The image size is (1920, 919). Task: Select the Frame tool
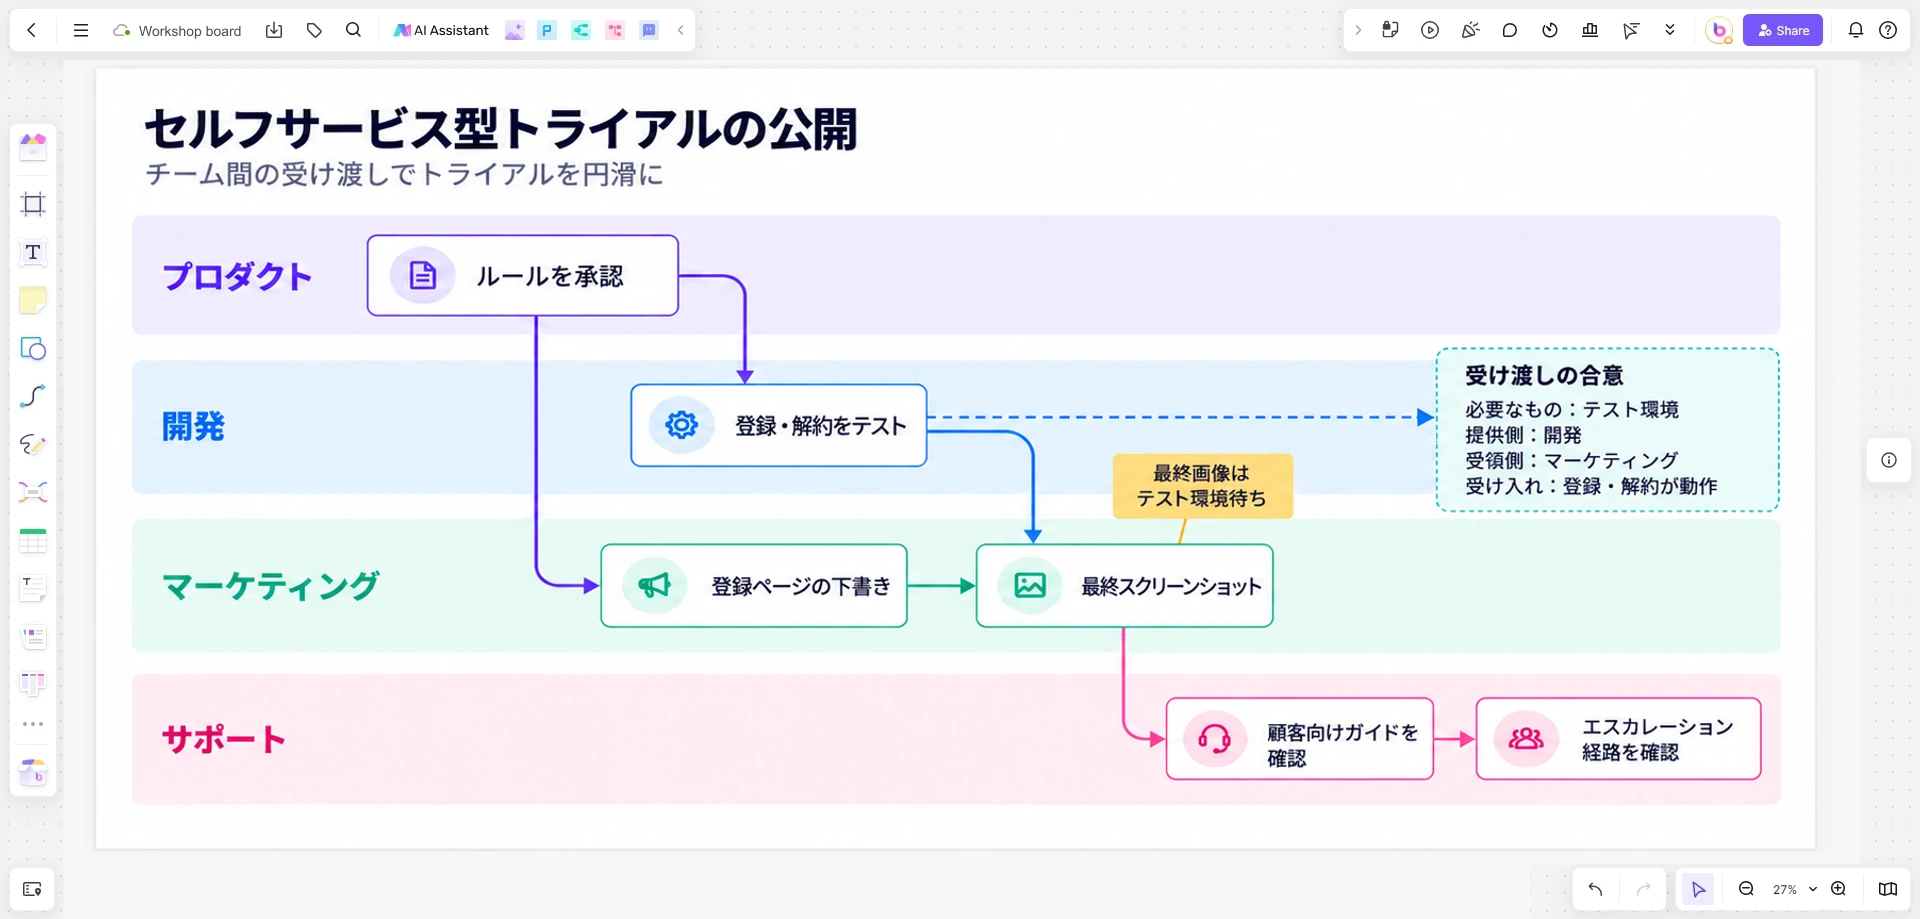(33, 204)
